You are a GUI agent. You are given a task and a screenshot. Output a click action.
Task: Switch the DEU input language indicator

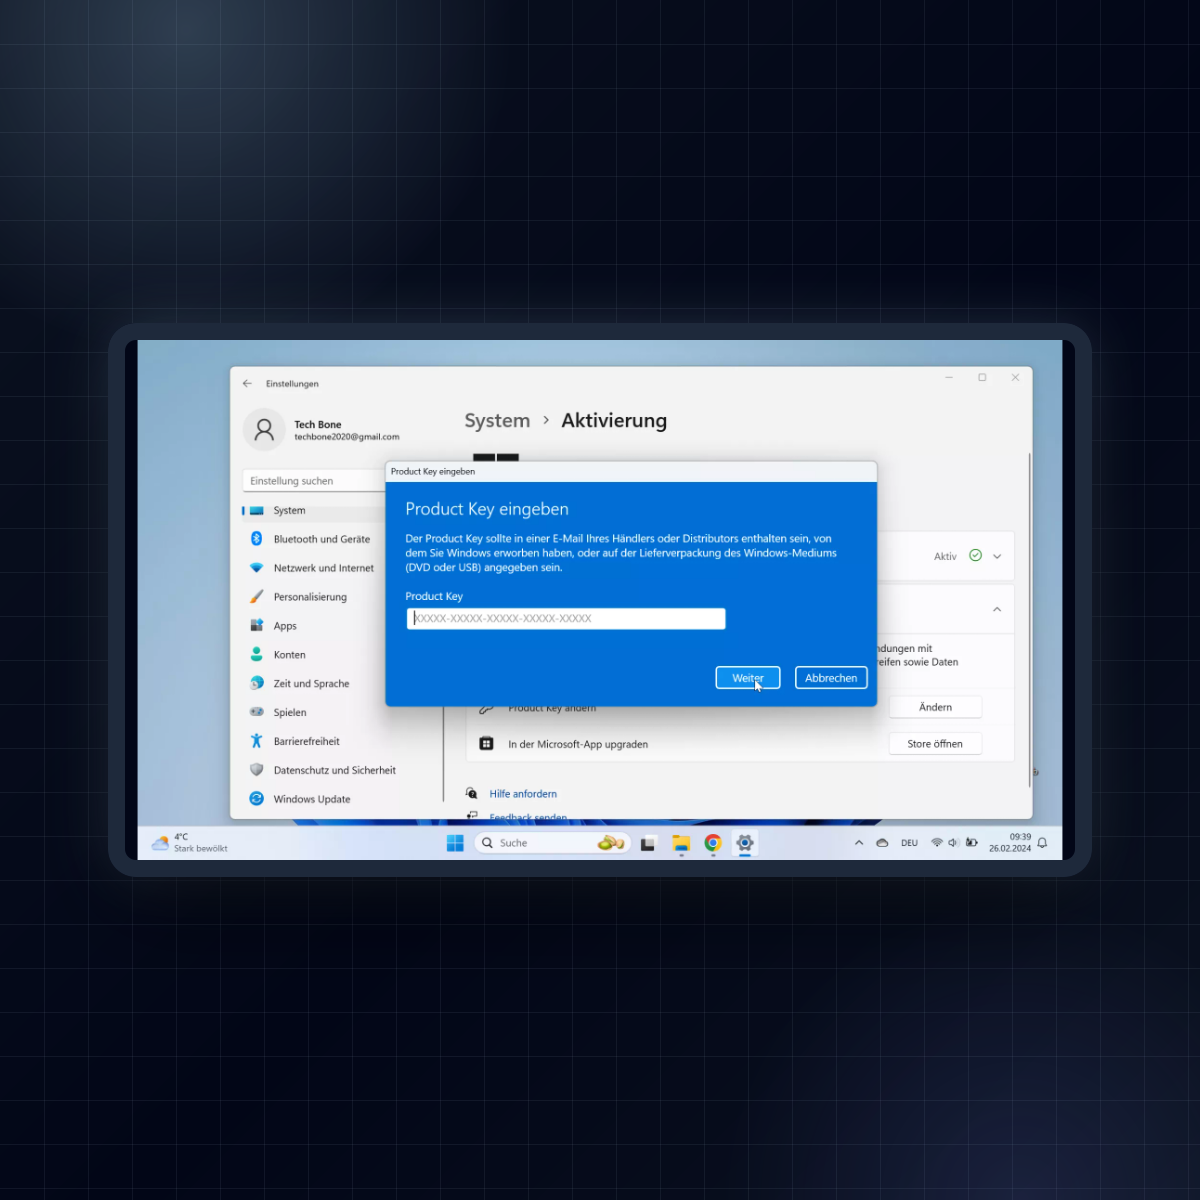(909, 843)
